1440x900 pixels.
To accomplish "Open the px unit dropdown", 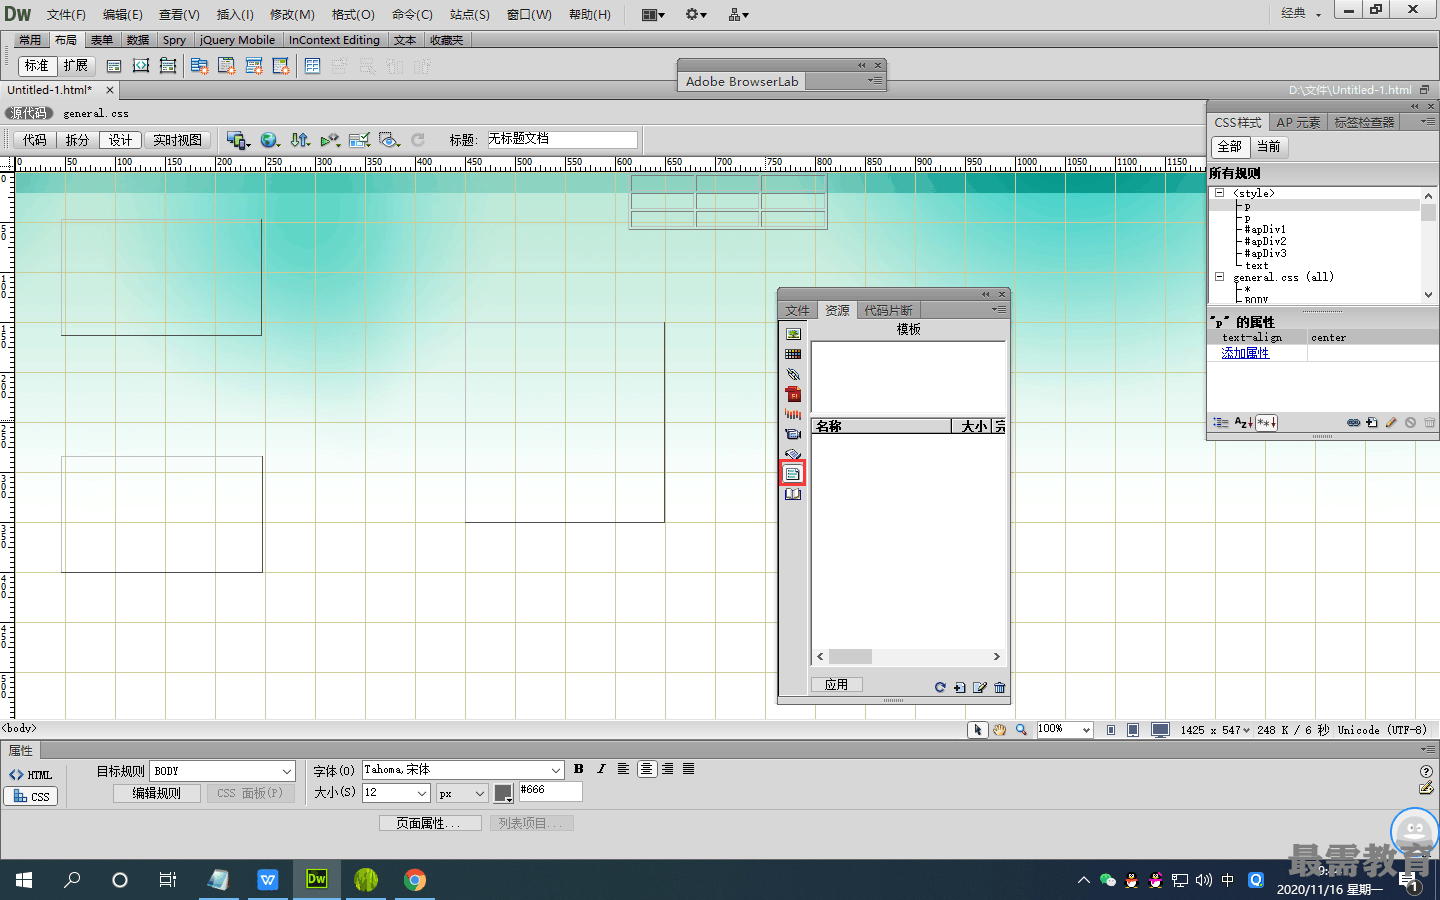I will pos(480,793).
